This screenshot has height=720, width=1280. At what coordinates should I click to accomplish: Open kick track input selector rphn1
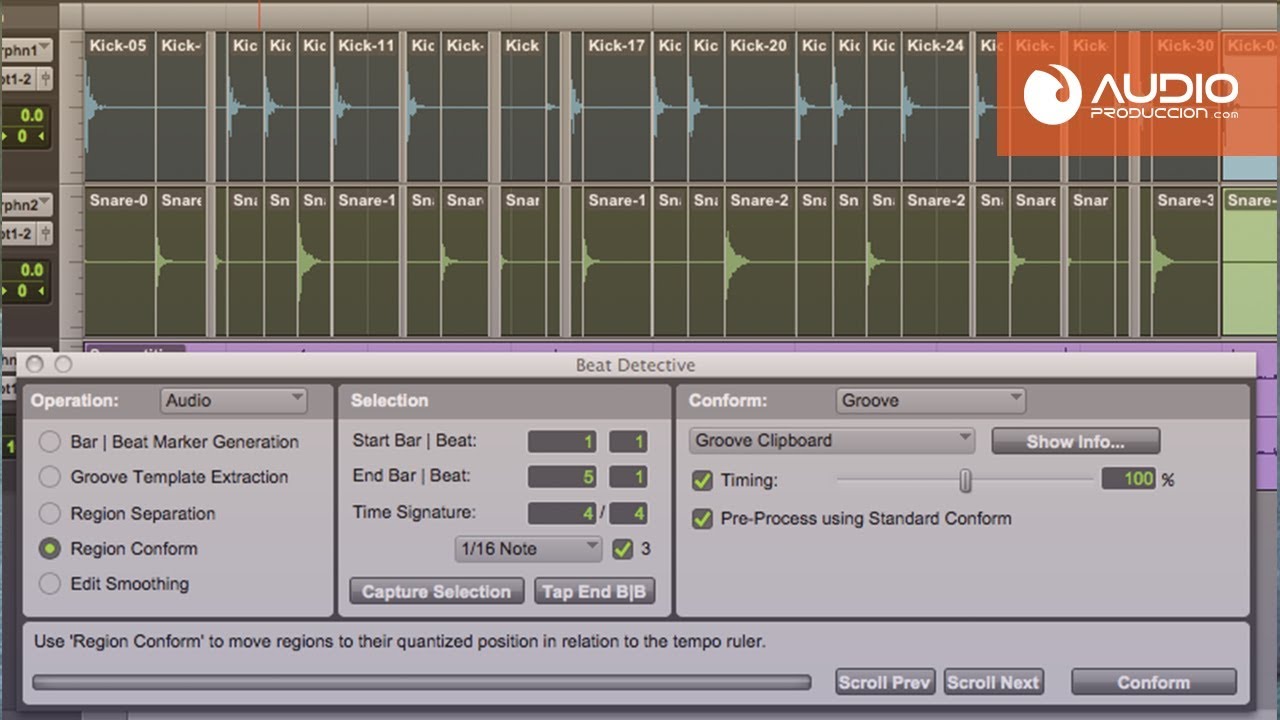pos(26,50)
